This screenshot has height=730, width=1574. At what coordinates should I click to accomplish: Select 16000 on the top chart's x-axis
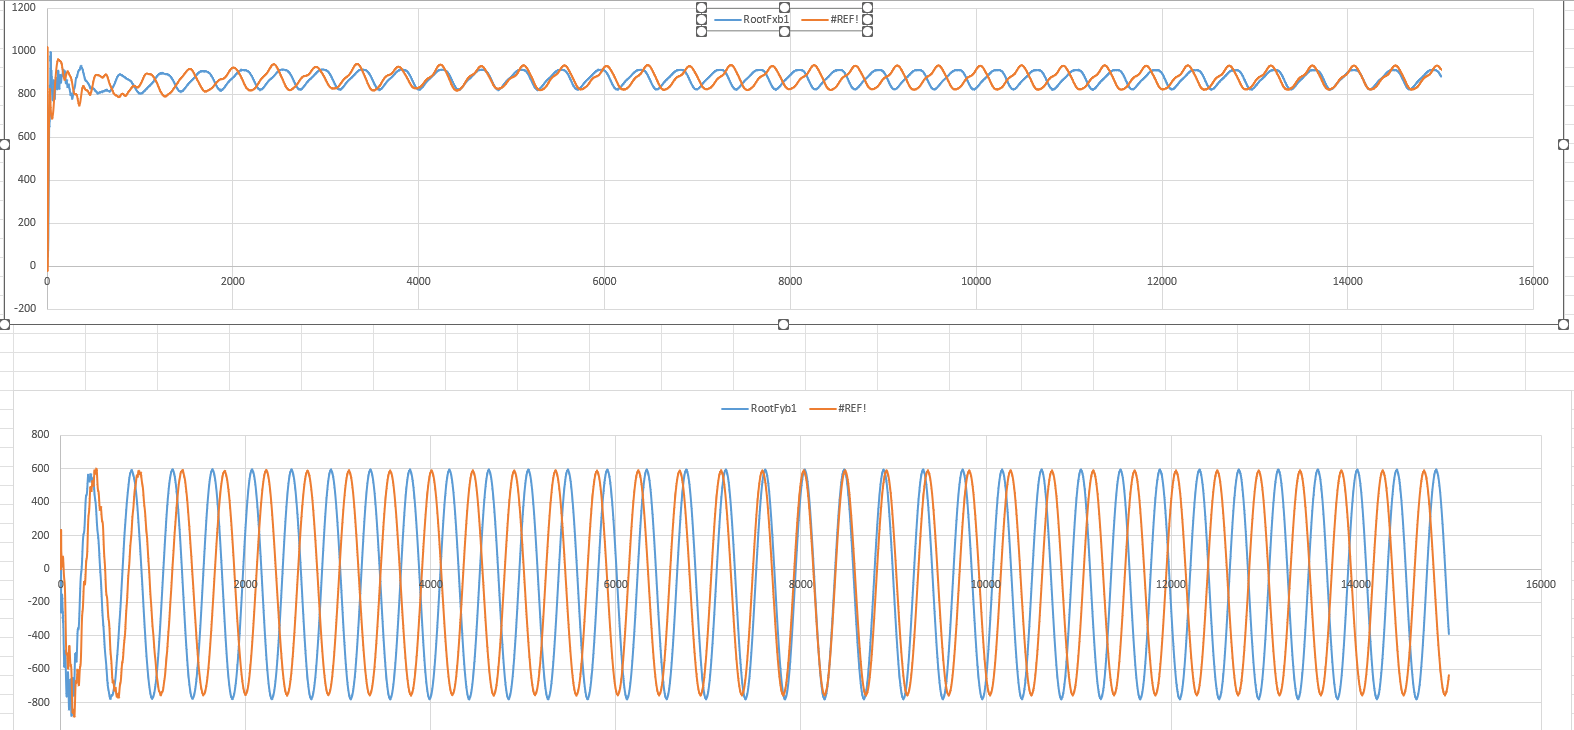coord(1533,281)
